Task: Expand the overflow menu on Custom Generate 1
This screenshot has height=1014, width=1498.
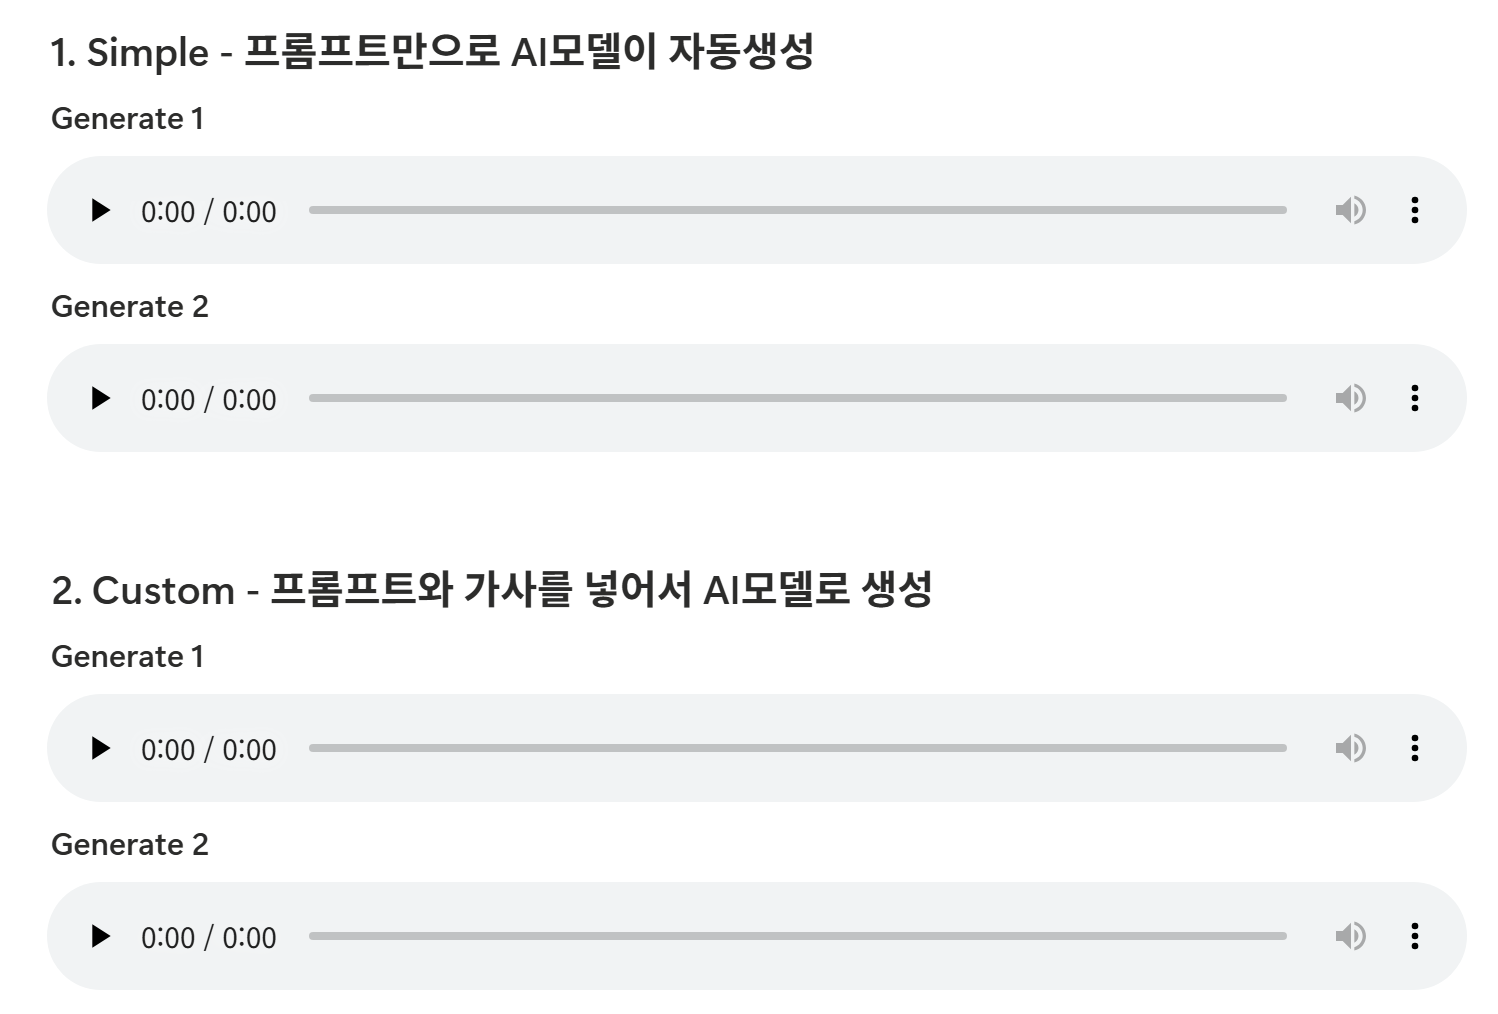Action: (1415, 748)
